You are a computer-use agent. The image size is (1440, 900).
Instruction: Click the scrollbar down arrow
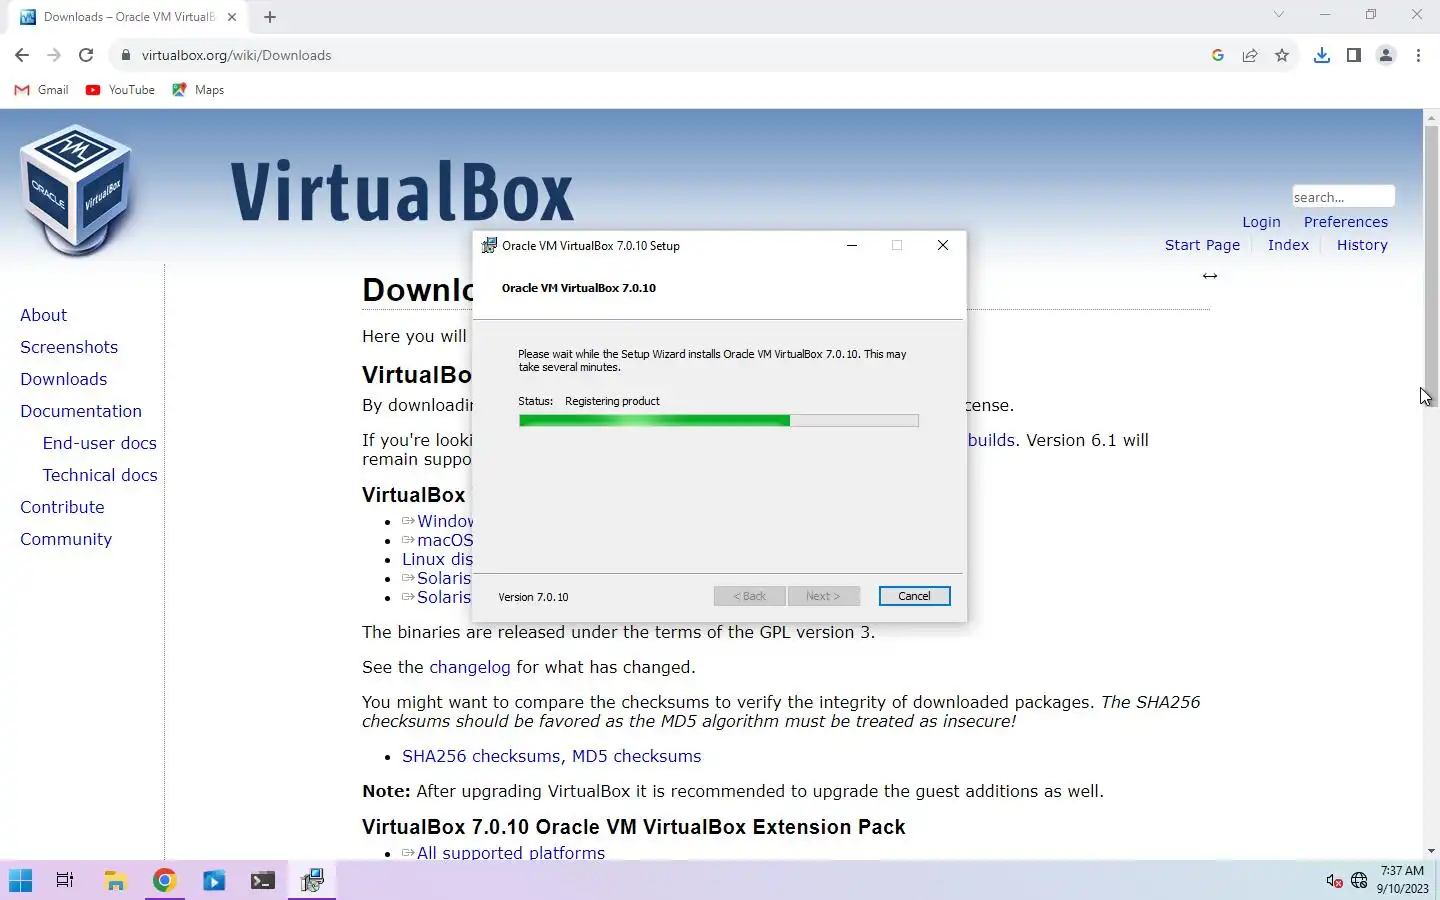tap(1431, 851)
